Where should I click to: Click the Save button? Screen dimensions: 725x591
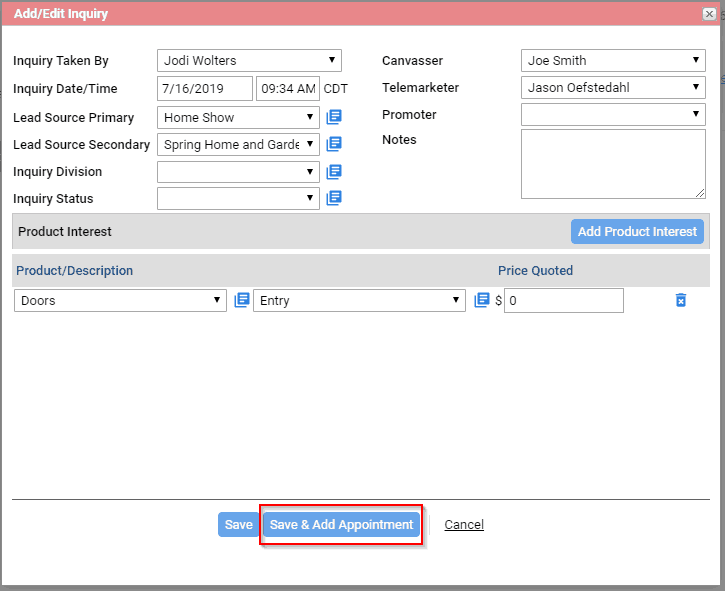pyautogui.click(x=239, y=524)
